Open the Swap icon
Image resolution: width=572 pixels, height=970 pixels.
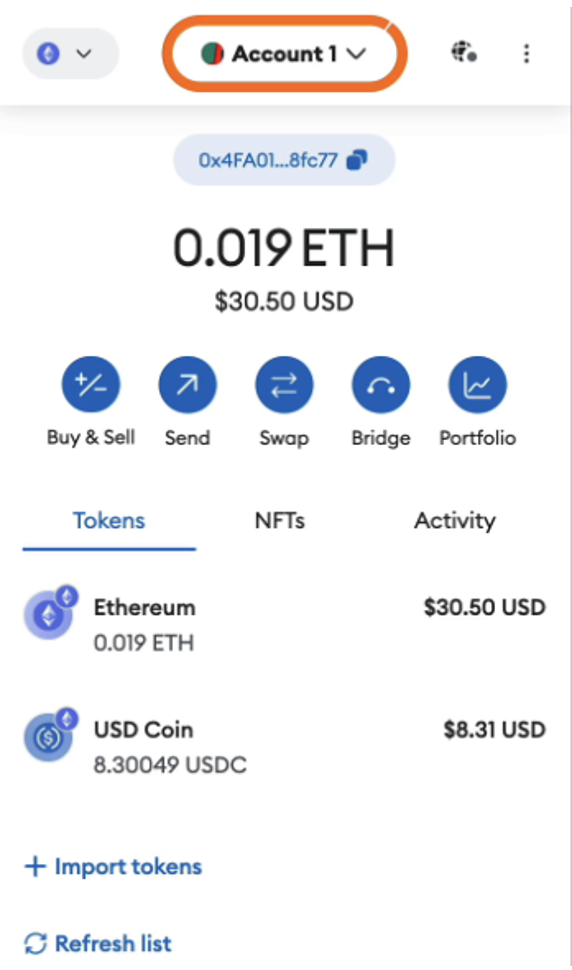pyautogui.click(x=284, y=385)
